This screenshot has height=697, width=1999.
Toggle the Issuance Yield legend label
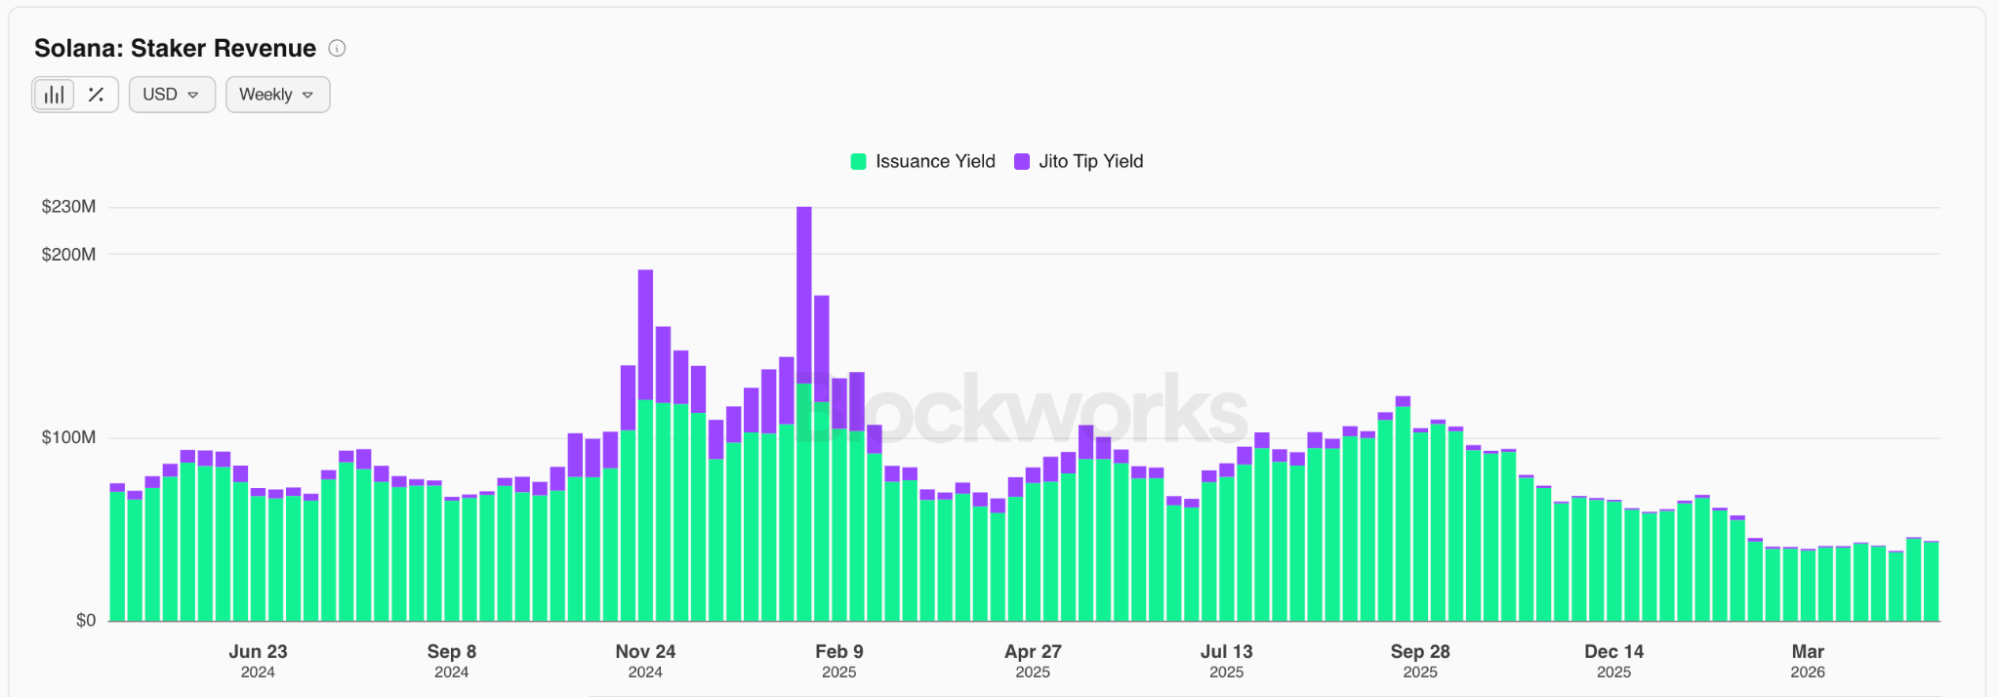pos(935,162)
